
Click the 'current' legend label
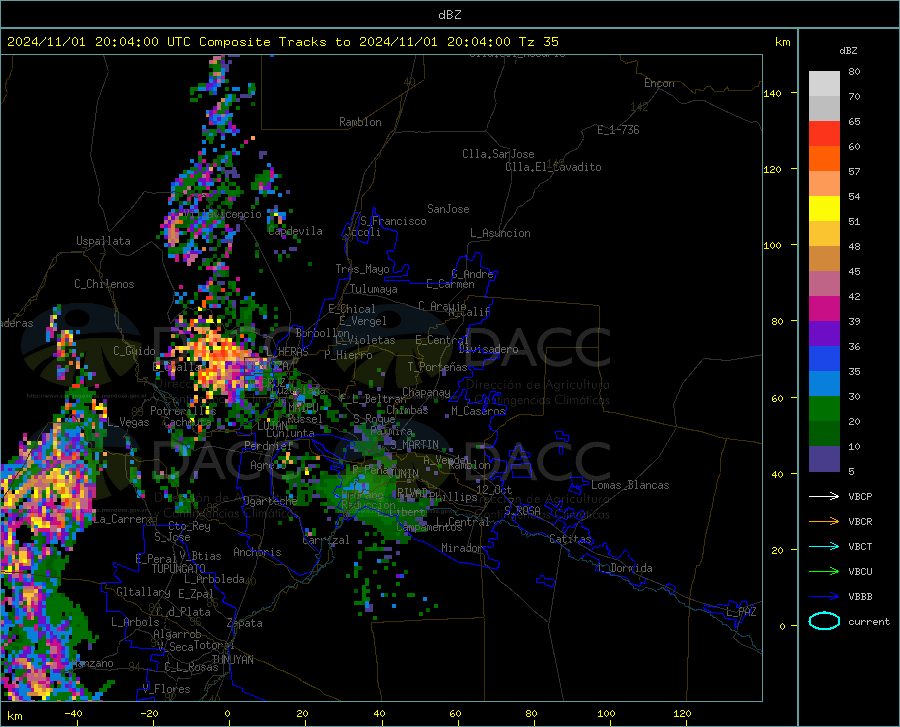click(869, 621)
